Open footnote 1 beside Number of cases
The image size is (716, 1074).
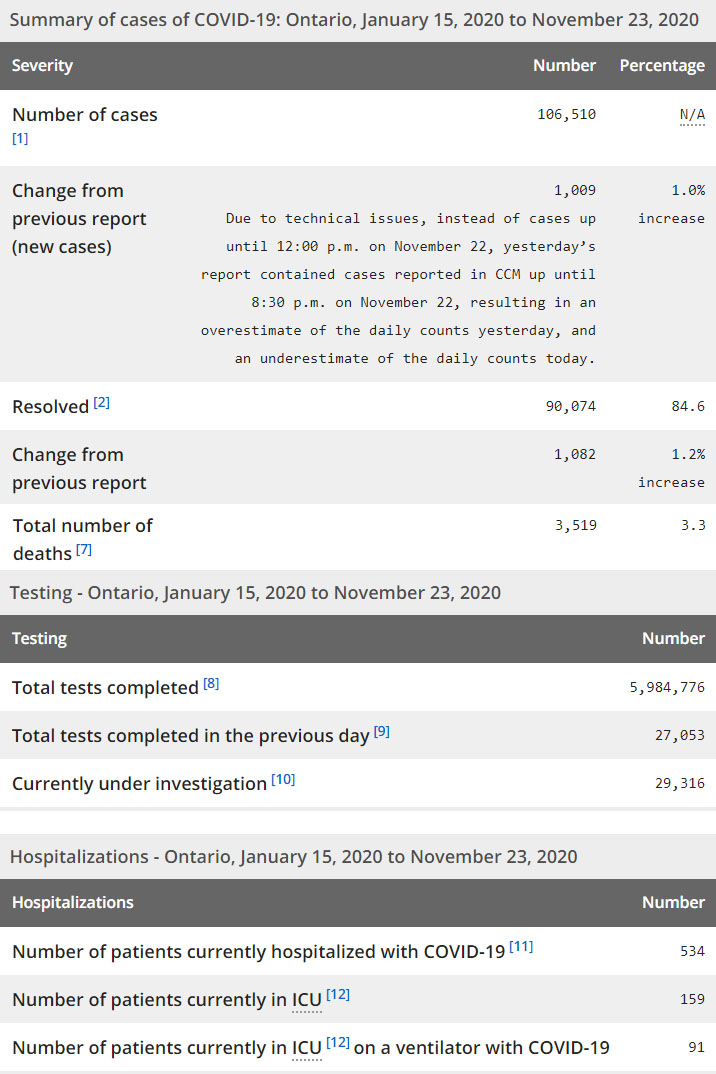coord(20,139)
